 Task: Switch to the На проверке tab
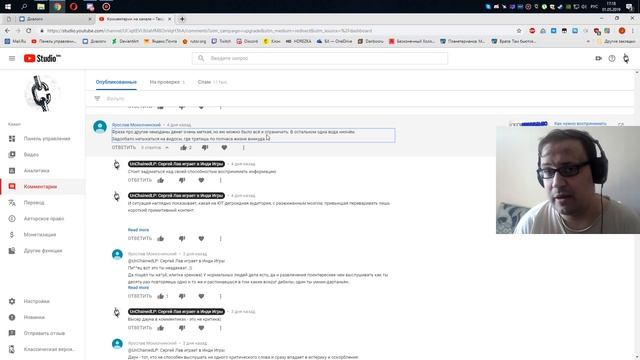click(167, 82)
